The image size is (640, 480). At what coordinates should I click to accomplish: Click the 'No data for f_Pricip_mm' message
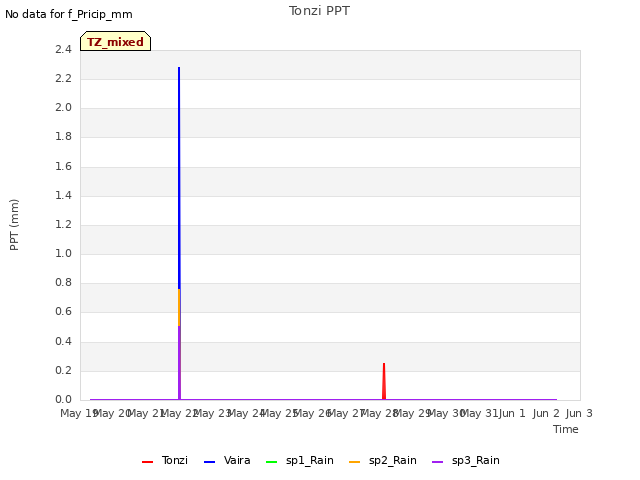[x=69, y=14]
